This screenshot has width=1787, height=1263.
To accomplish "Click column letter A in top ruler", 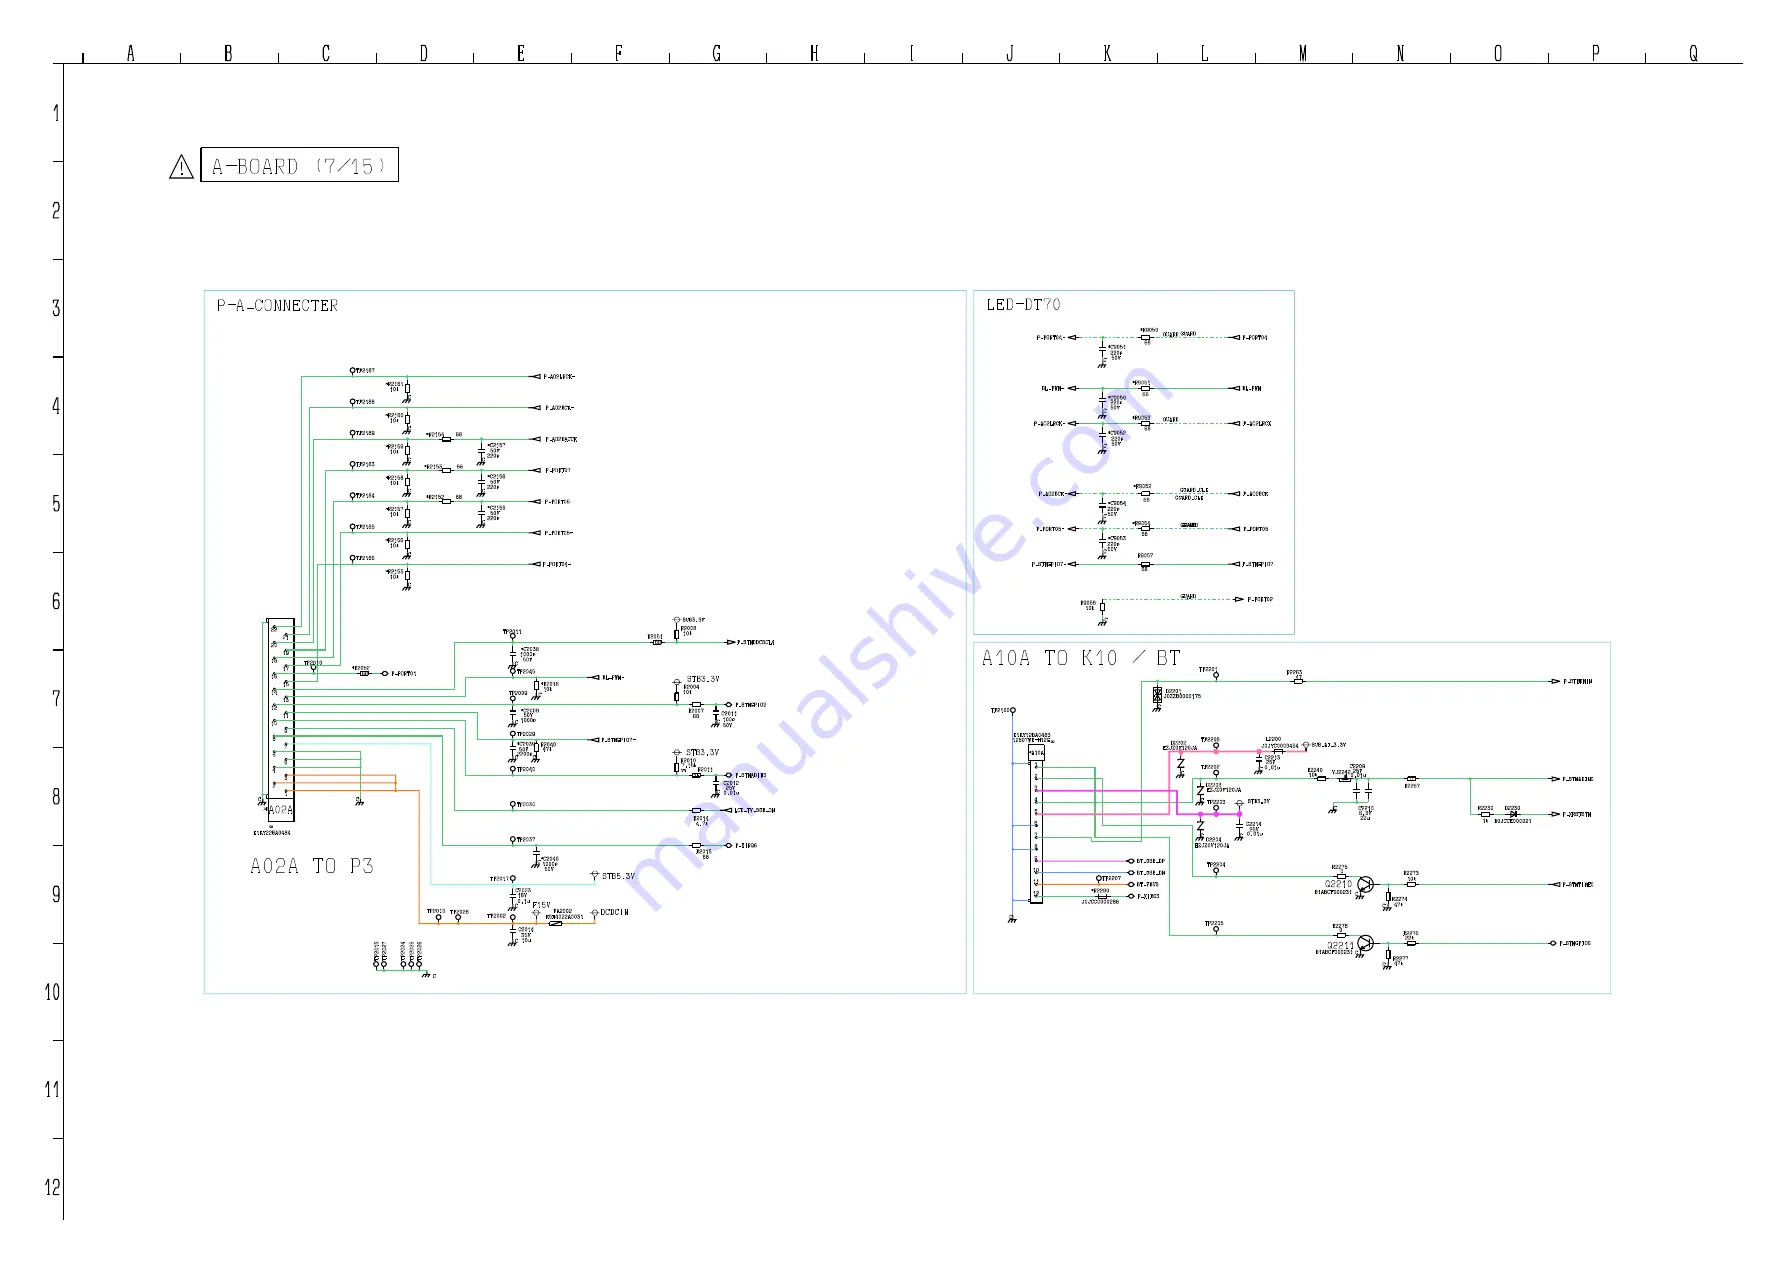I will 131,53.
